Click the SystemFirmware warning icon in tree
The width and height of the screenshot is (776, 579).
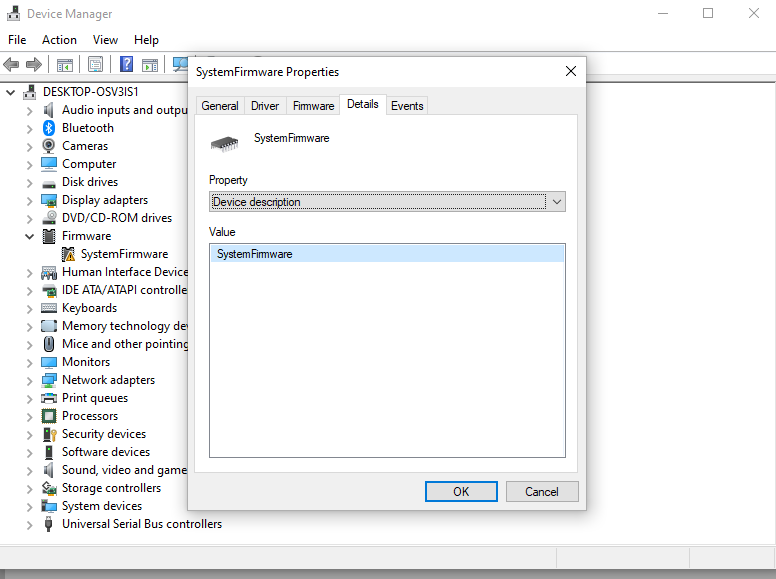pos(68,254)
